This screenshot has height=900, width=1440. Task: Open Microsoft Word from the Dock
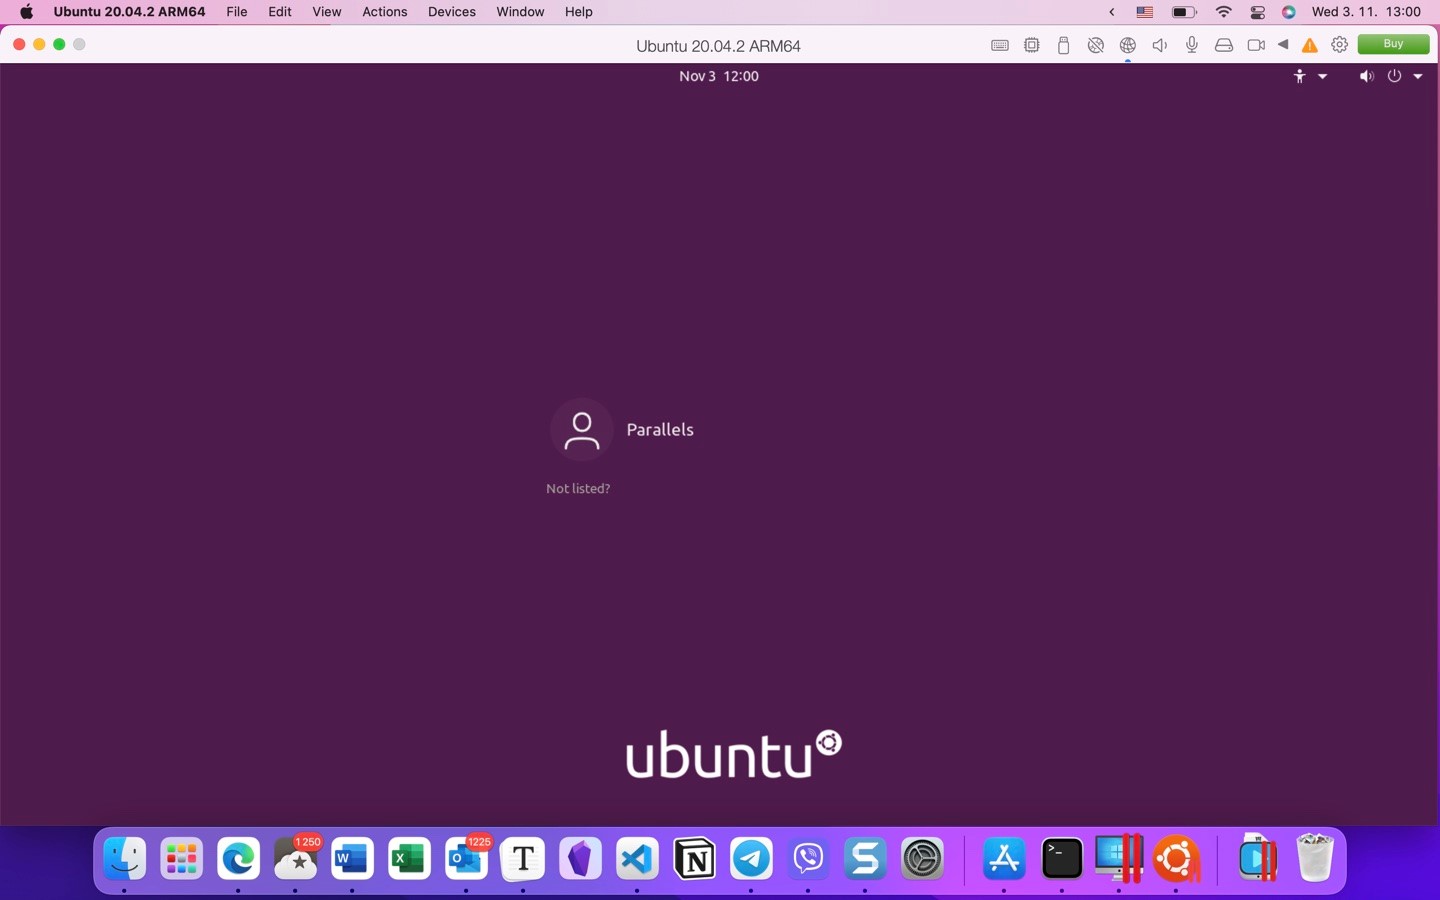[x=352, y=858]
